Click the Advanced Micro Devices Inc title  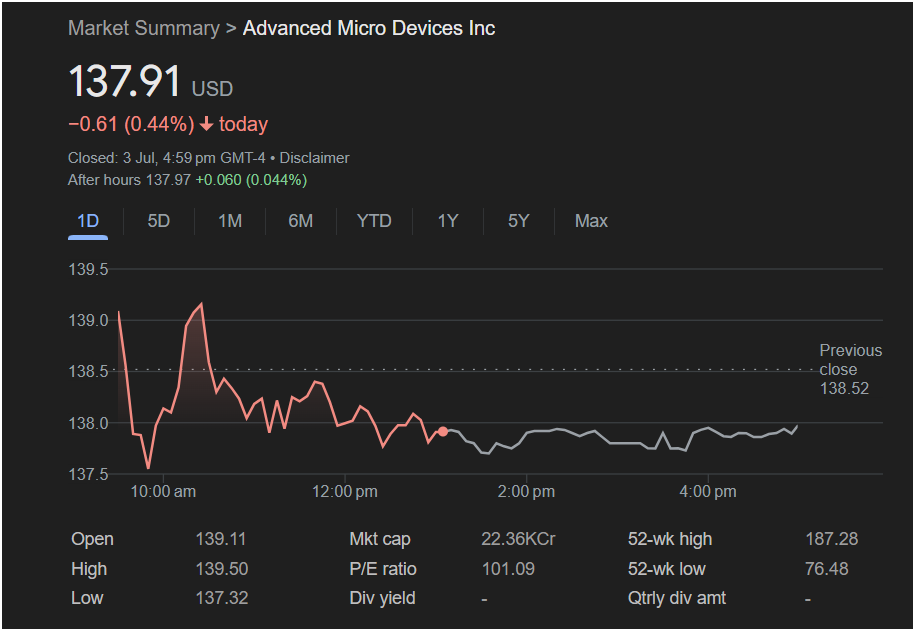click(x=369, y=28)
